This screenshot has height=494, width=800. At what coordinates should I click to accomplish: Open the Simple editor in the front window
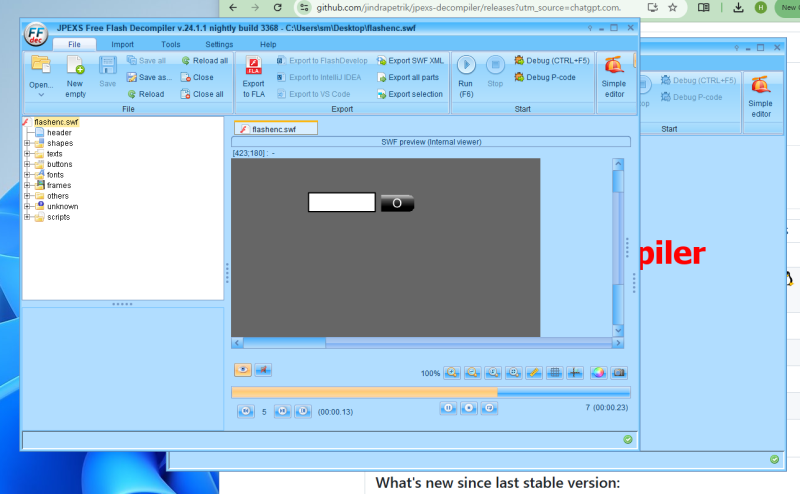pyautogui.click(x=614, y=77)
